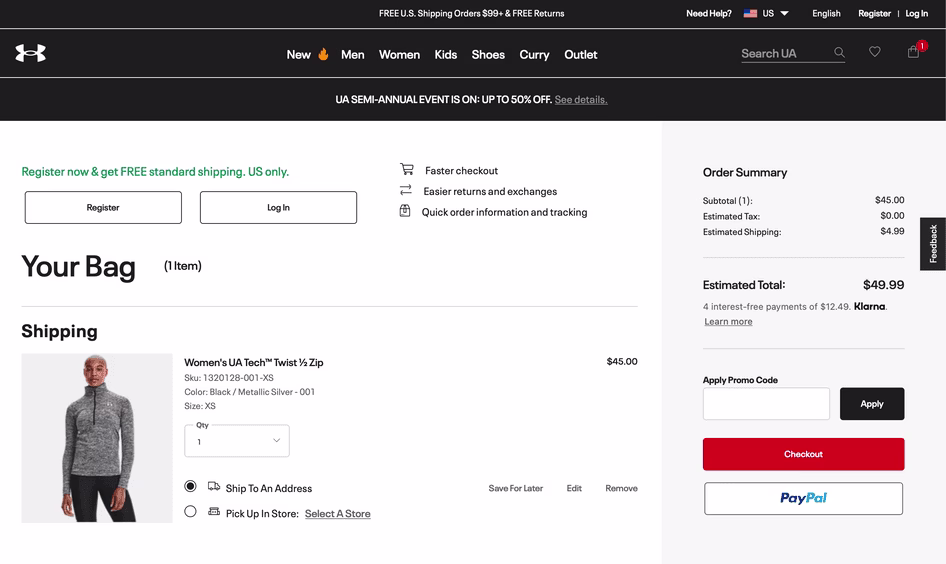Remove the item from the bag

click(x=621, y=488)
